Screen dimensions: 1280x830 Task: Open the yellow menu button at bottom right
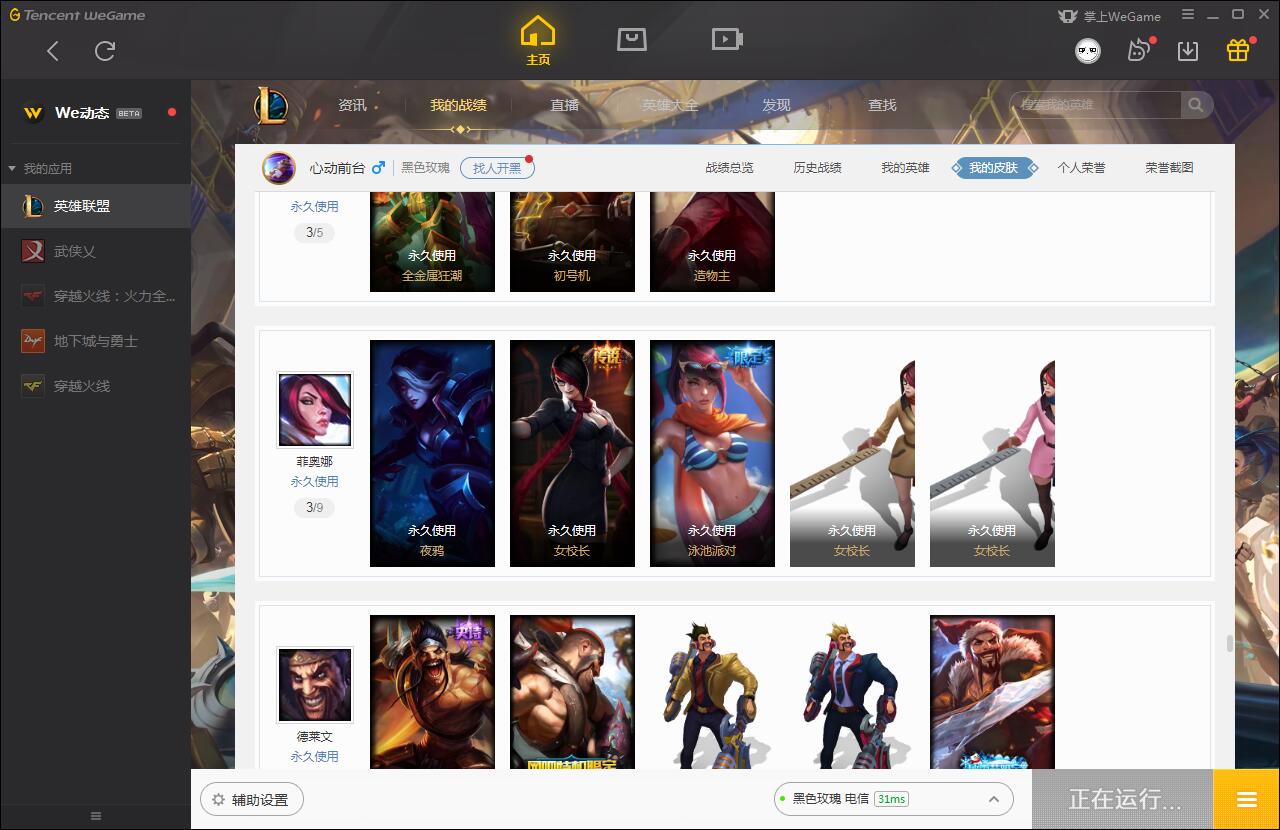pos(1246,799)
